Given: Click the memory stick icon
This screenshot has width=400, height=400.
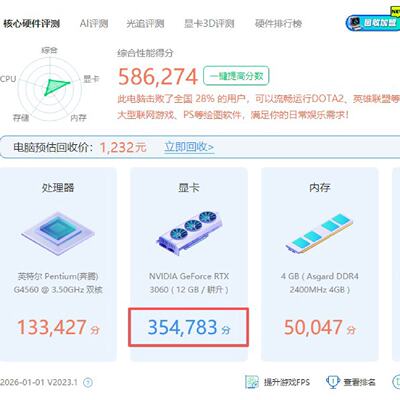Looking at the screenshot, I should click(319, 233).
